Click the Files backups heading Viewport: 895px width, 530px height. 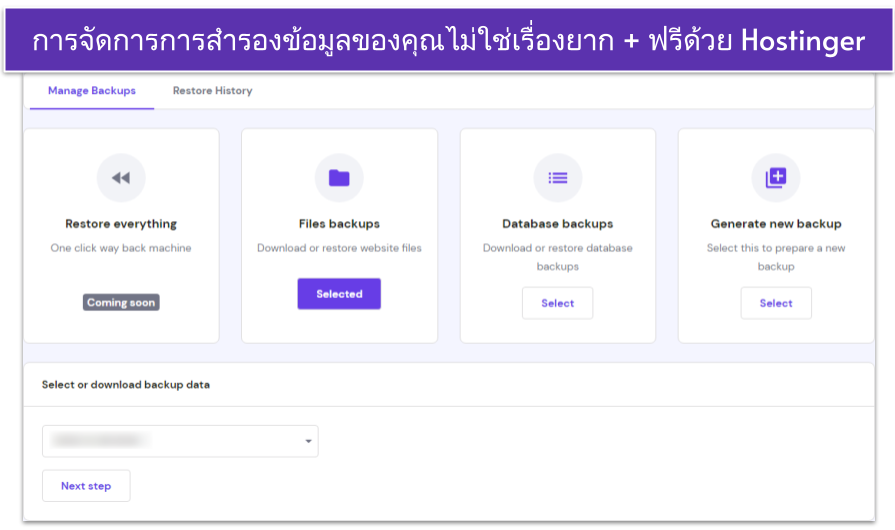point(339,224)
